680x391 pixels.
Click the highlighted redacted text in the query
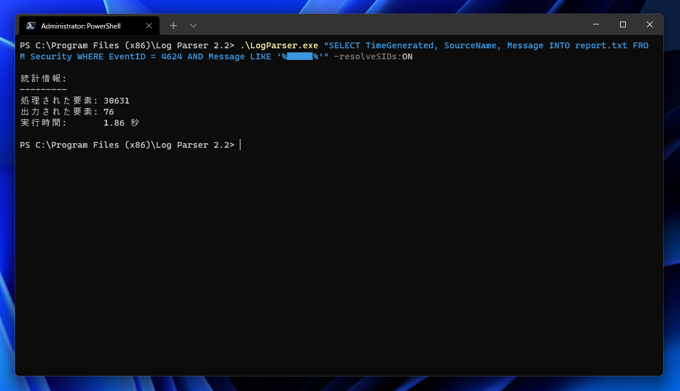pyautogui.click(x=300, y=56)
